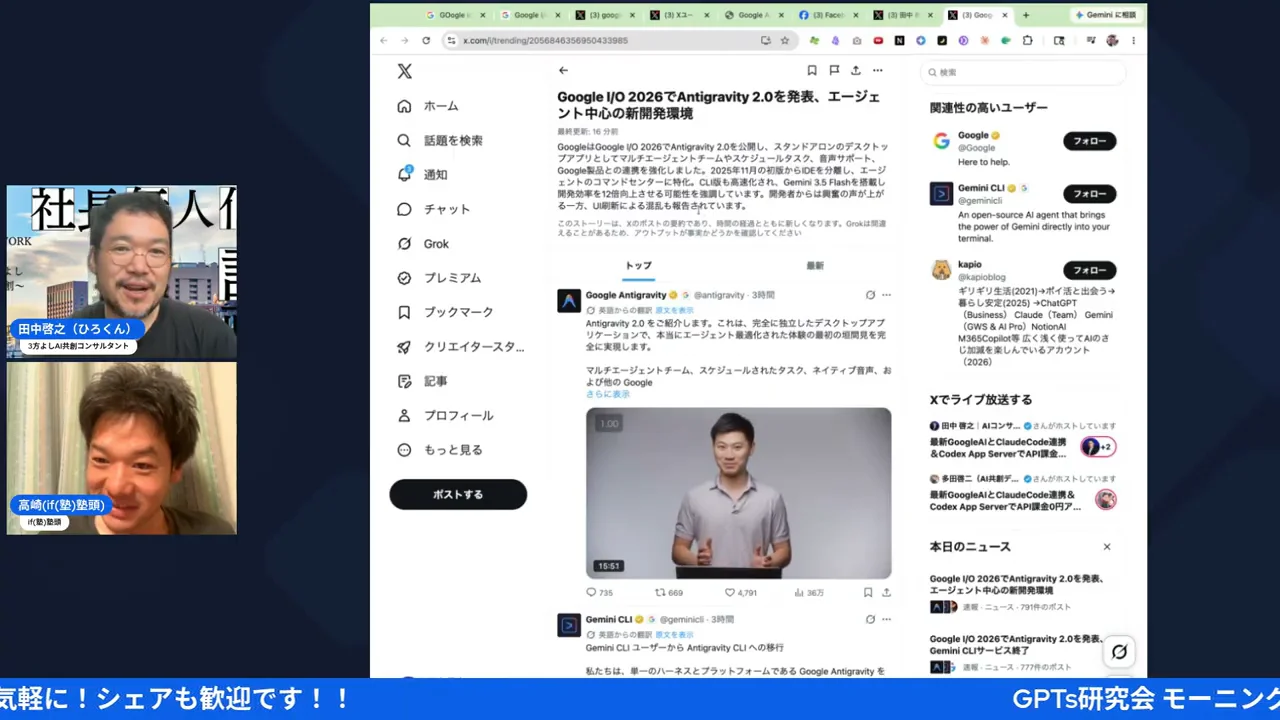Click the browser back button
This screenshot has height=720, width=1280.
[384, 40]
